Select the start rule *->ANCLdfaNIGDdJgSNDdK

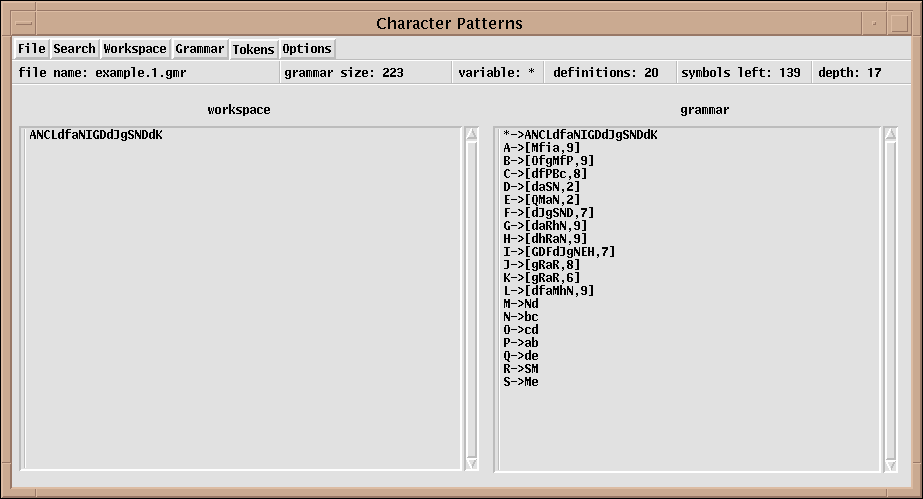click(x=580, y=134)
